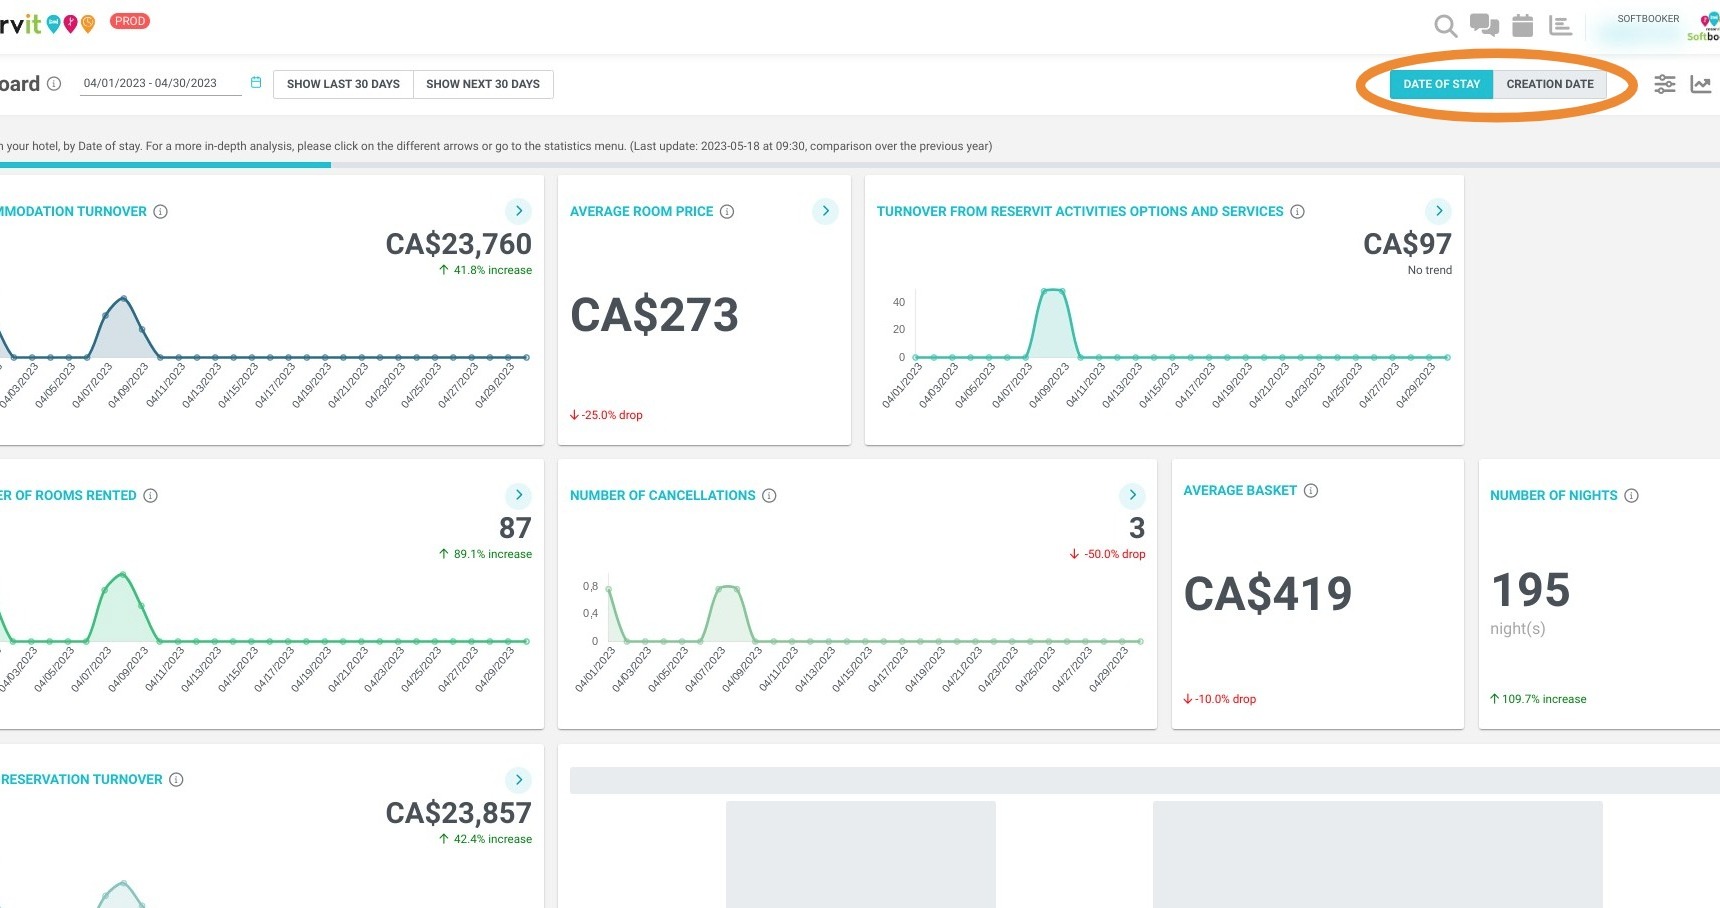This screenshot has width=1720, height=908.
Task: Expand Reservit Activities turnover details arrow
Action: pos(1438,211)
